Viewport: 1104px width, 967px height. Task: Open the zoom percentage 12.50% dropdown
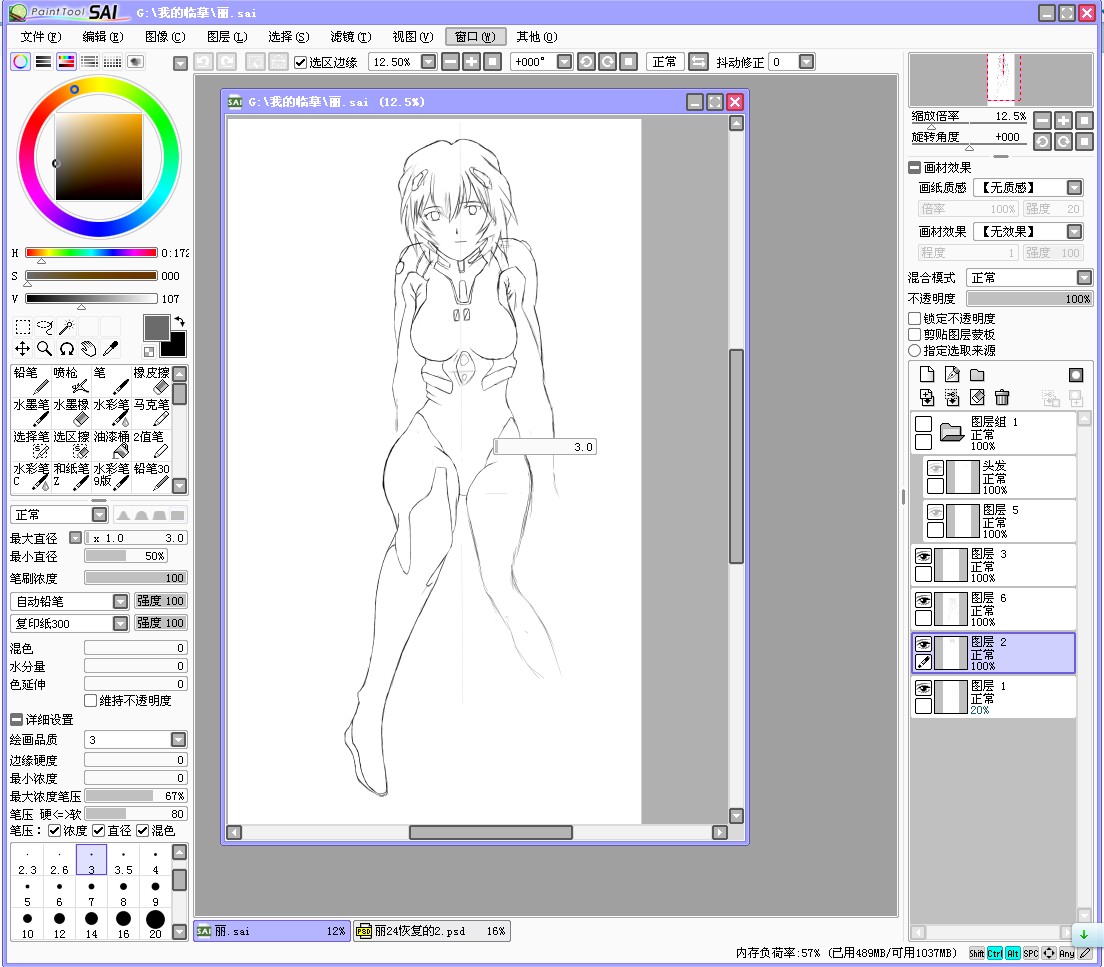428,62
